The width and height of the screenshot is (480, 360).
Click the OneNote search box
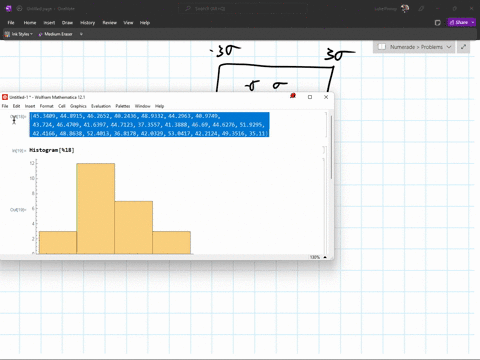243,9
